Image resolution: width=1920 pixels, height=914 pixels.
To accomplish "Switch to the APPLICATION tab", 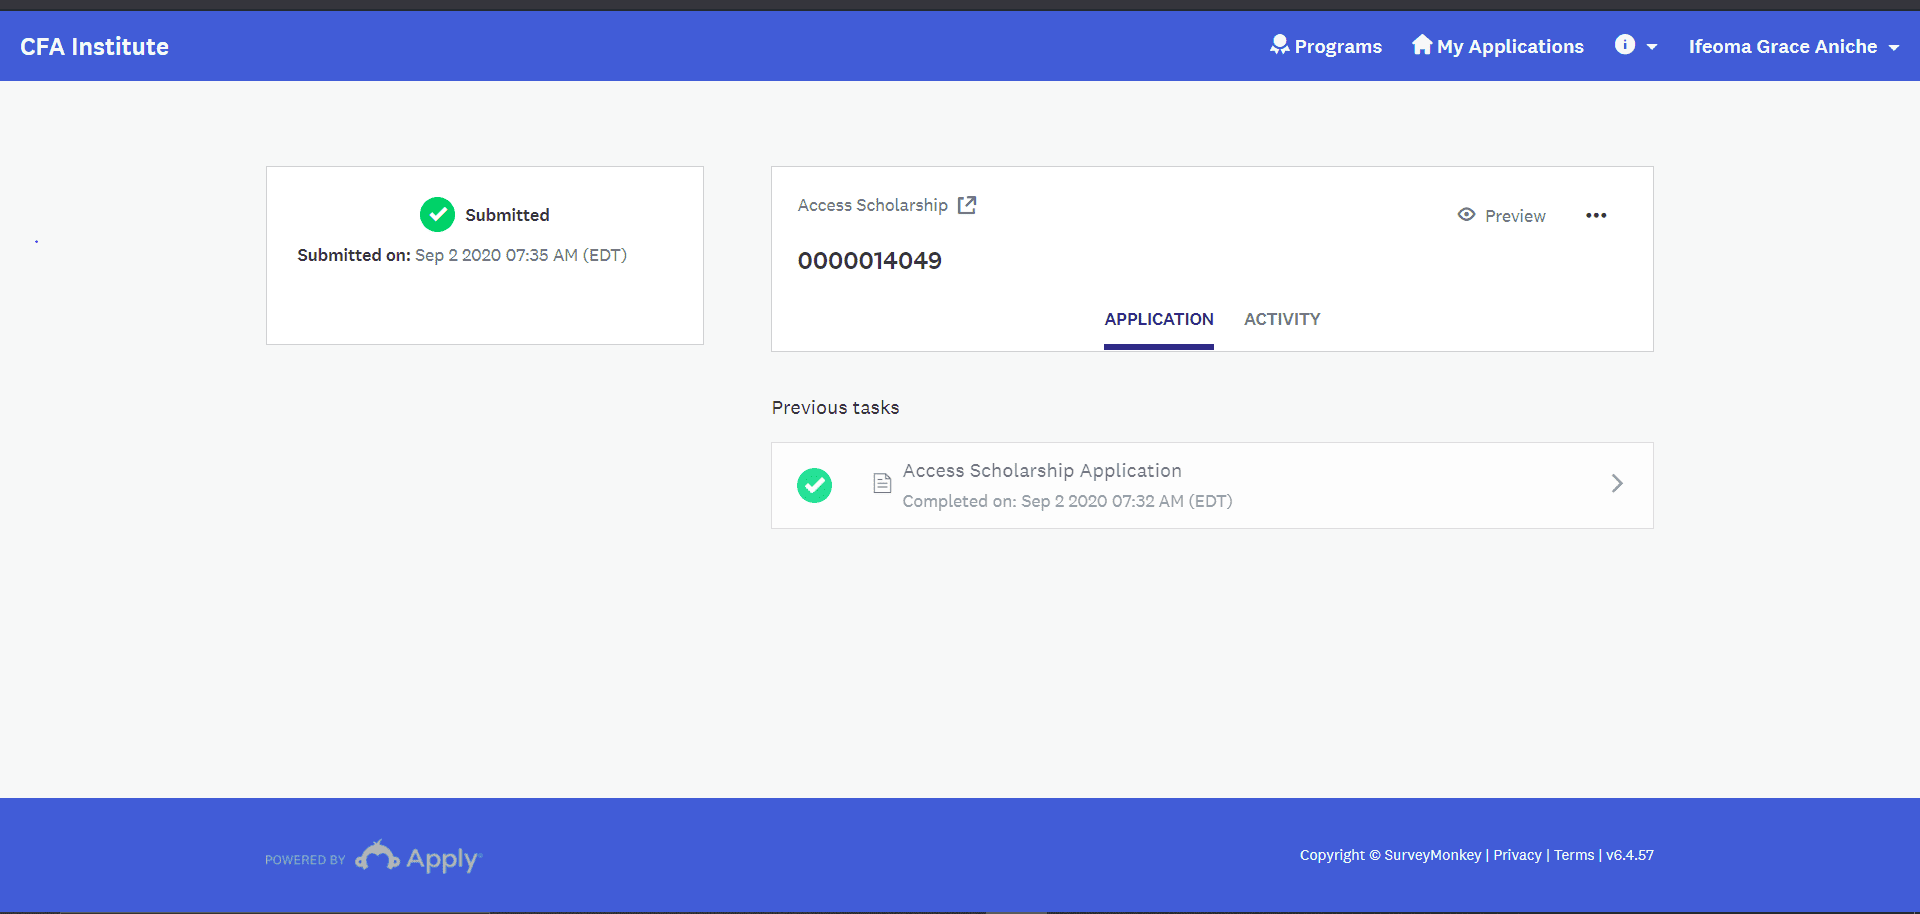I will pyautogui.click(x=1158, y=319).
